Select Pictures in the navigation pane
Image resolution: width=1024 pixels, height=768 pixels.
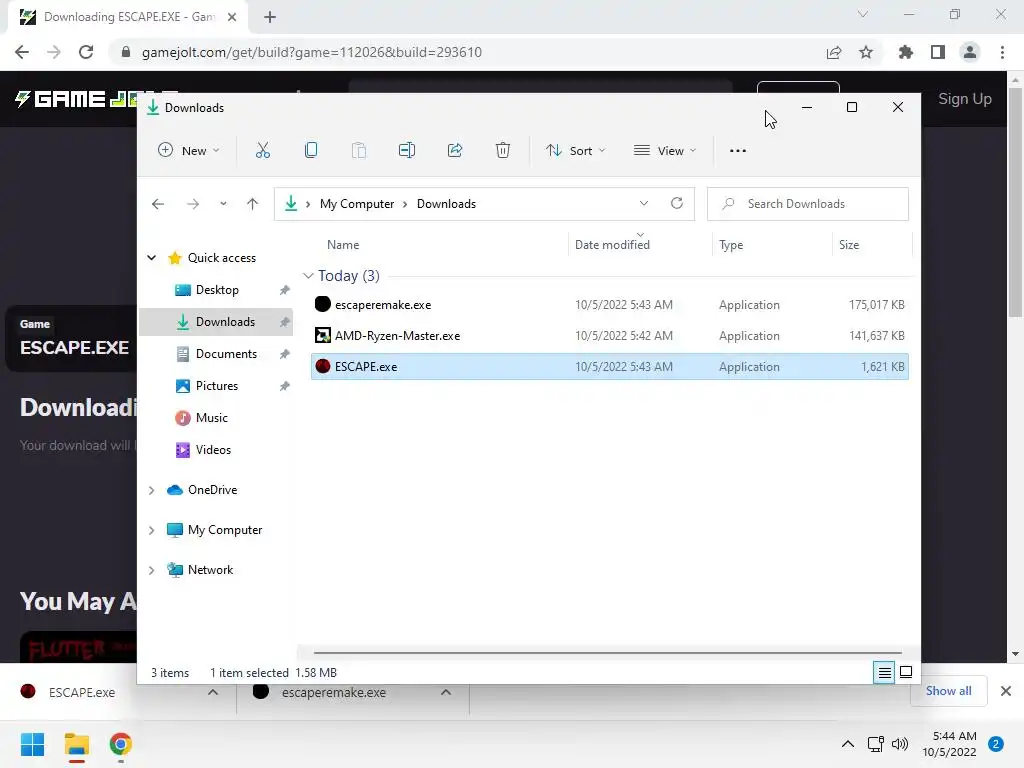(216, 386)
